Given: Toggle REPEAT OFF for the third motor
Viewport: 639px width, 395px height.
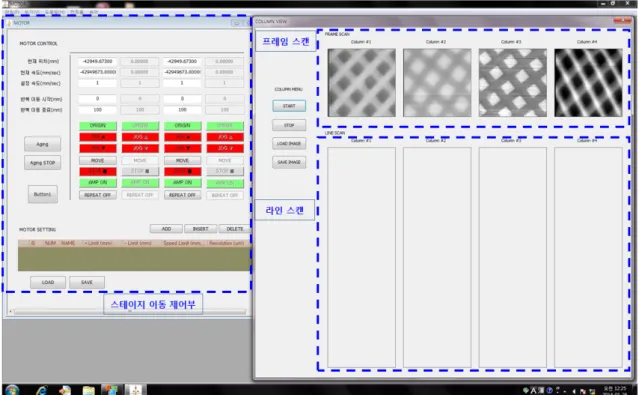Looking at the screenshot, I should [x=182, y=195].
